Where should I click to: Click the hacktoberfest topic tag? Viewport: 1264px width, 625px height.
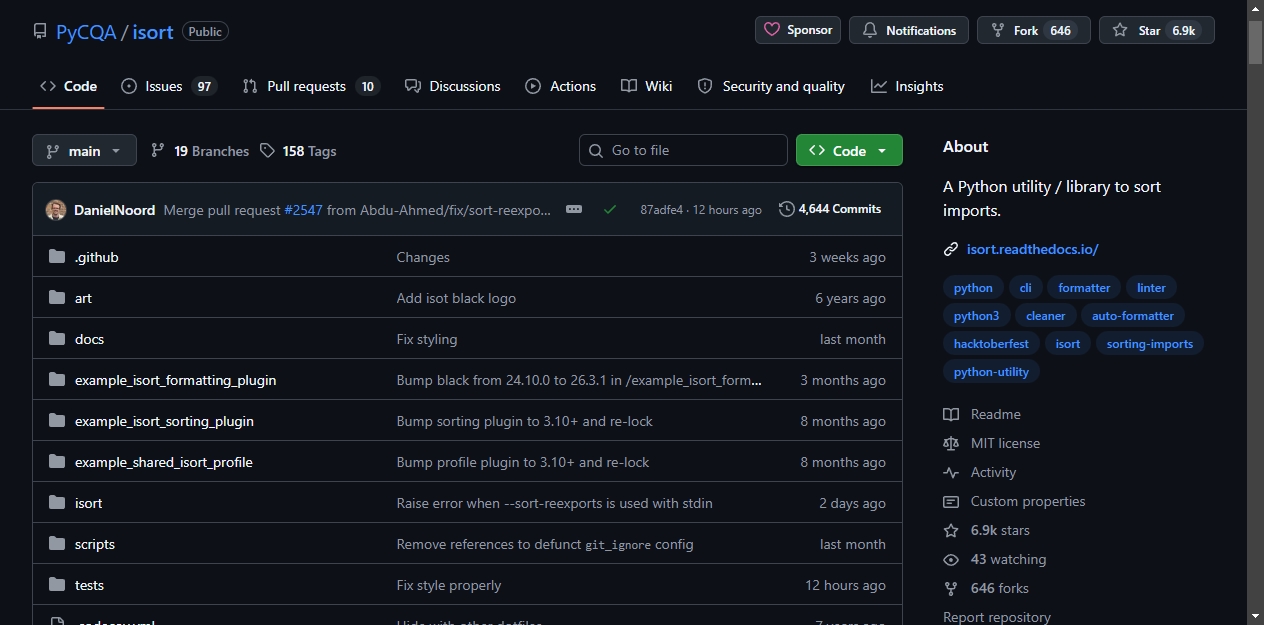pos(991,343)
